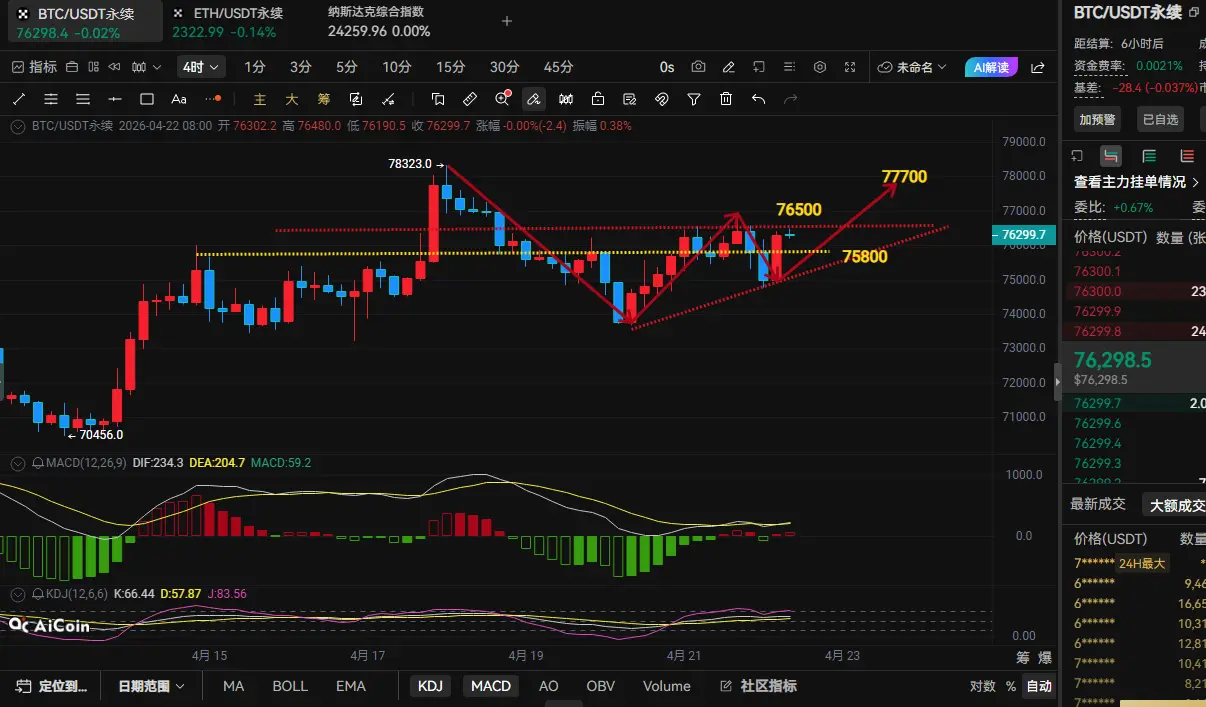
Task: Open the 指标 indicators menu
Action: pyautogui.click(x=33, y=67)
